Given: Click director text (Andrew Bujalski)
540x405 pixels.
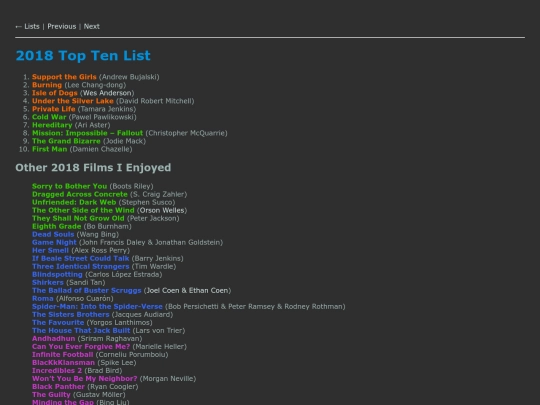Looking at the screenshot, I should pos(129,77).
